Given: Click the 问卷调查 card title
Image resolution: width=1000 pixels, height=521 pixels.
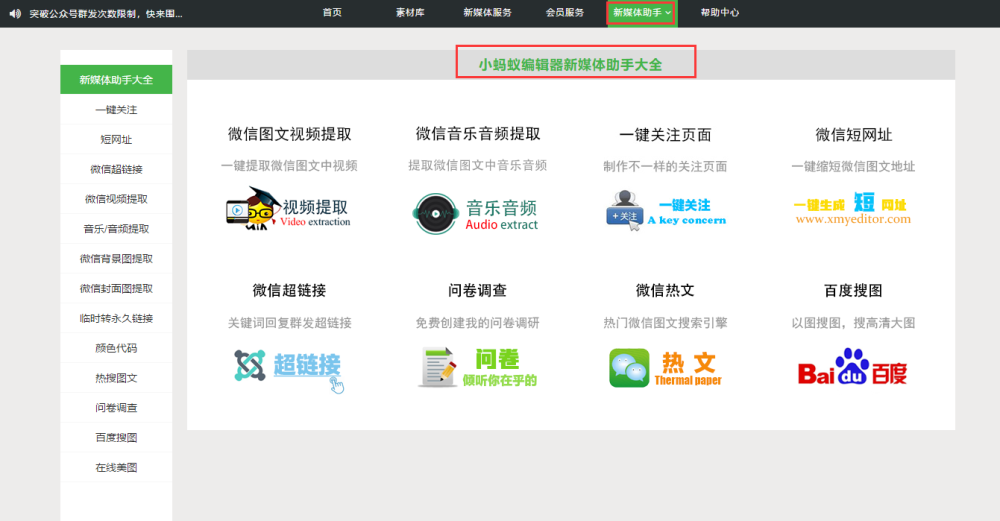Looking at the screenshot, I should (477, 291).
